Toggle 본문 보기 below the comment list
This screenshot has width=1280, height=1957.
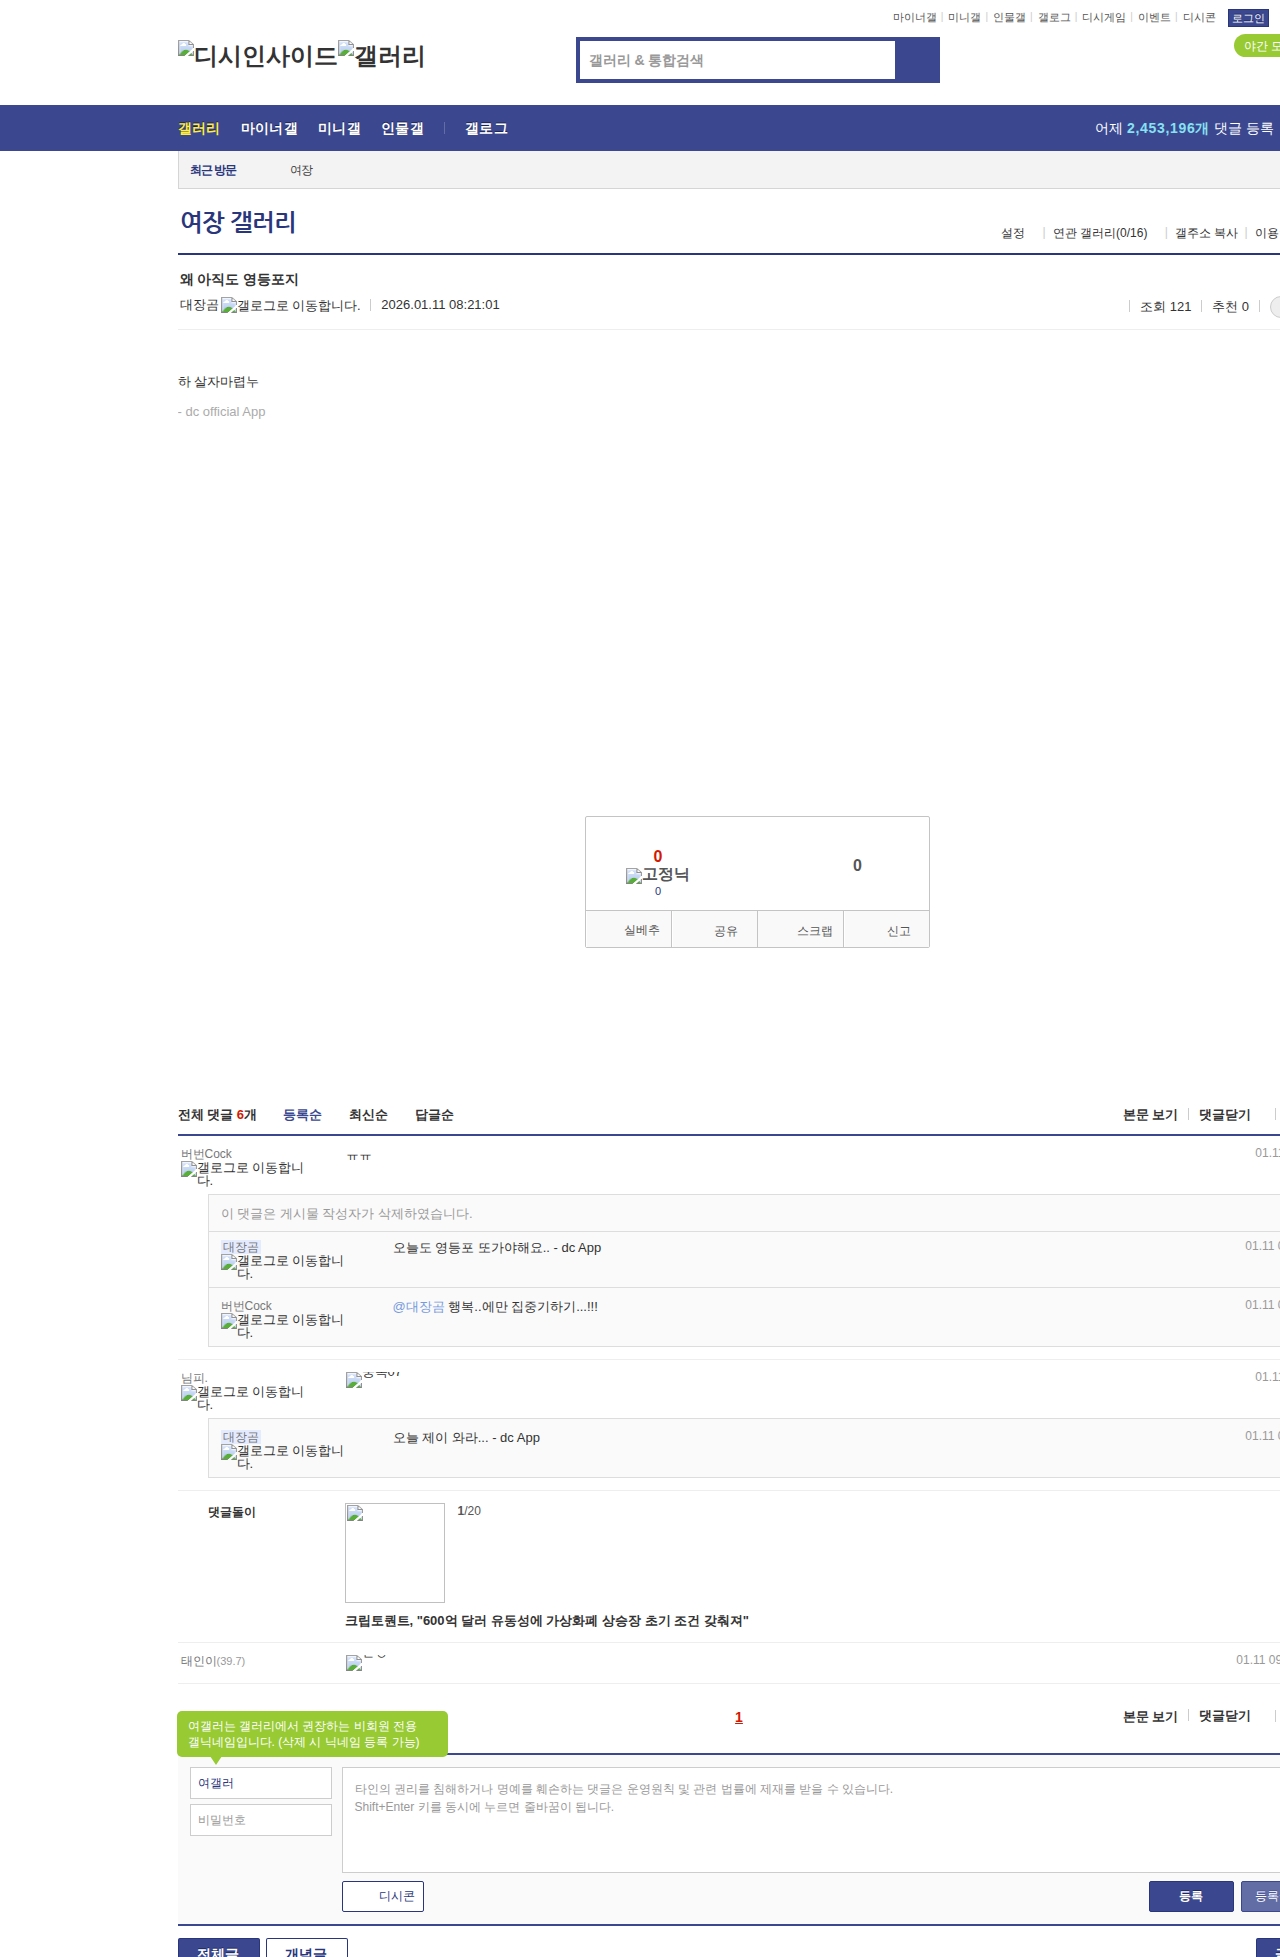(x=1150, y=1717)
